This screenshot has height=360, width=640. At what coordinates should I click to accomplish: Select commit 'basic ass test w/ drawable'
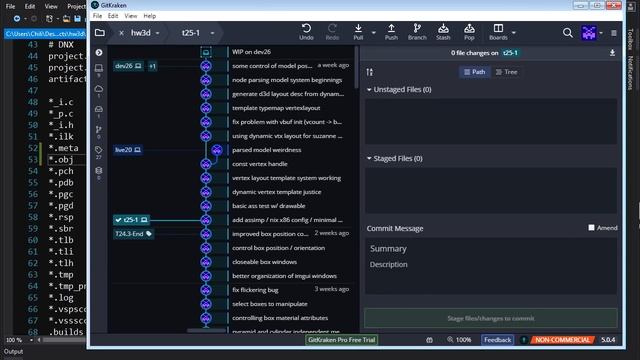[269, 206]
